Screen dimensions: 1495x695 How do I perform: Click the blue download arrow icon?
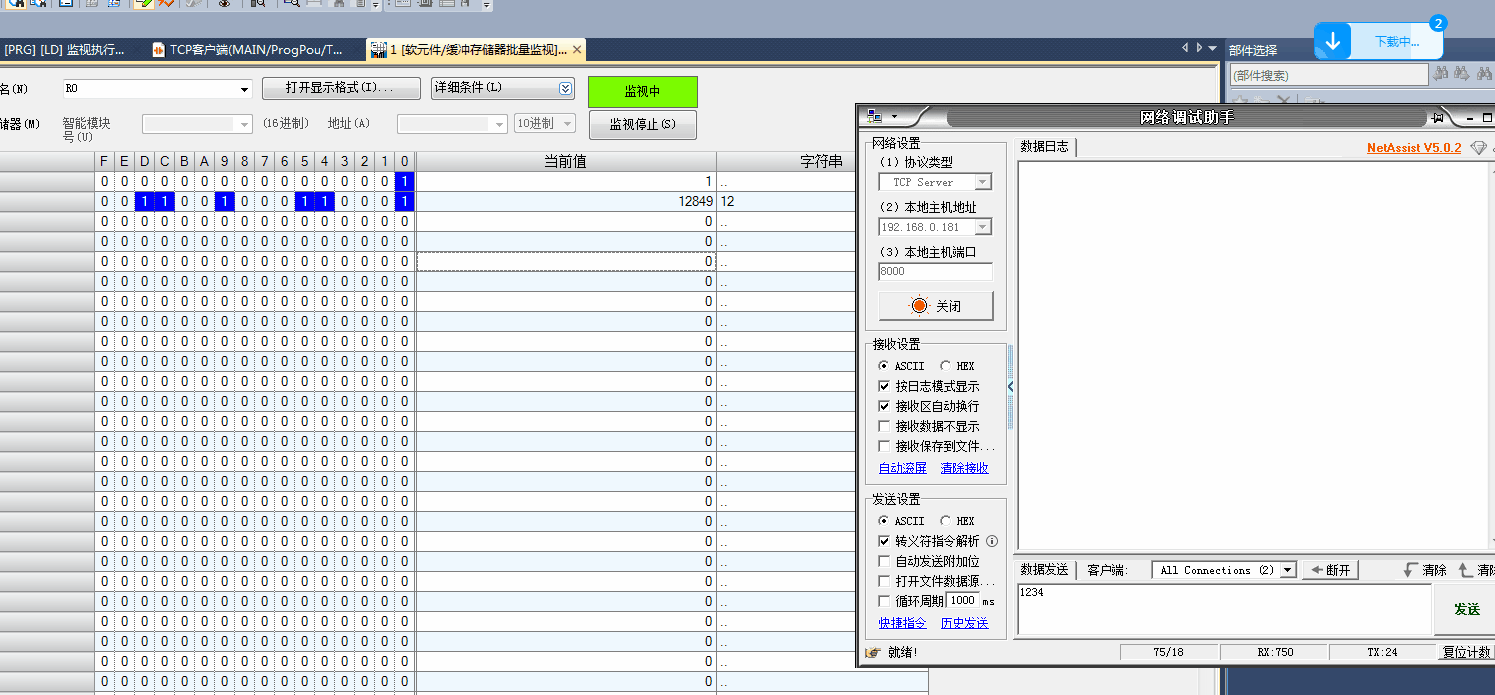(1333, 41)
